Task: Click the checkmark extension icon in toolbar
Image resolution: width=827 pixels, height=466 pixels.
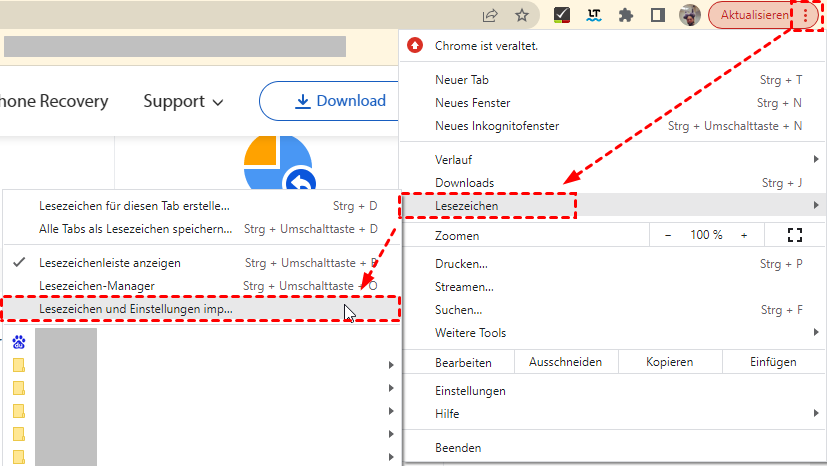Action: [562, 15]
